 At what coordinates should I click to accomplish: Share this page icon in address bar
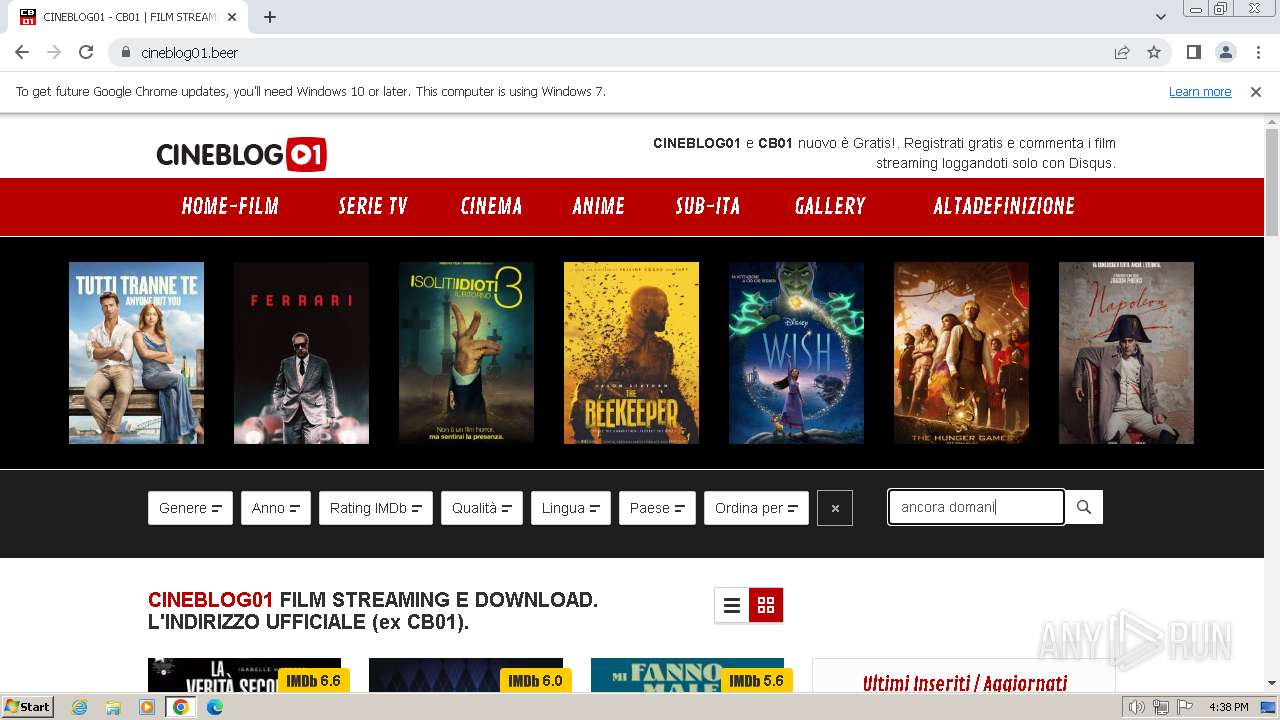click(x=1122, y=52)
